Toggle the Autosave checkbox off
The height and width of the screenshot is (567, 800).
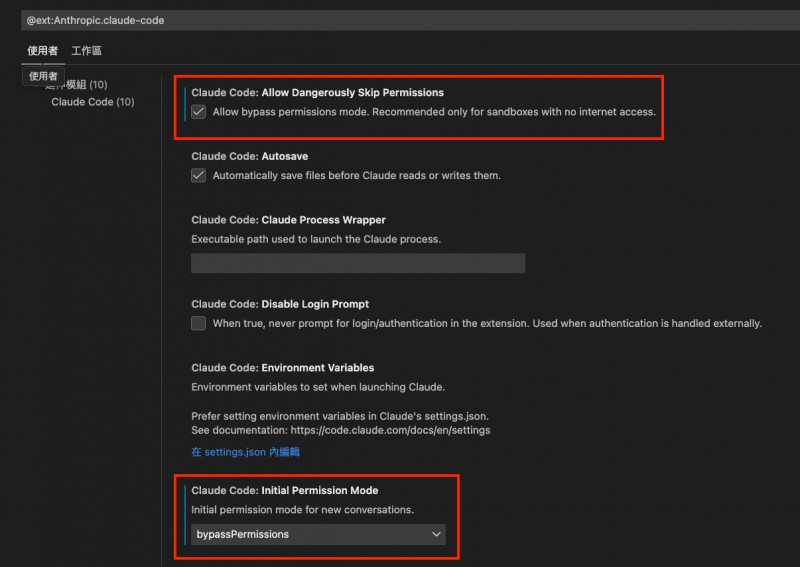click(x=198, y=175)
